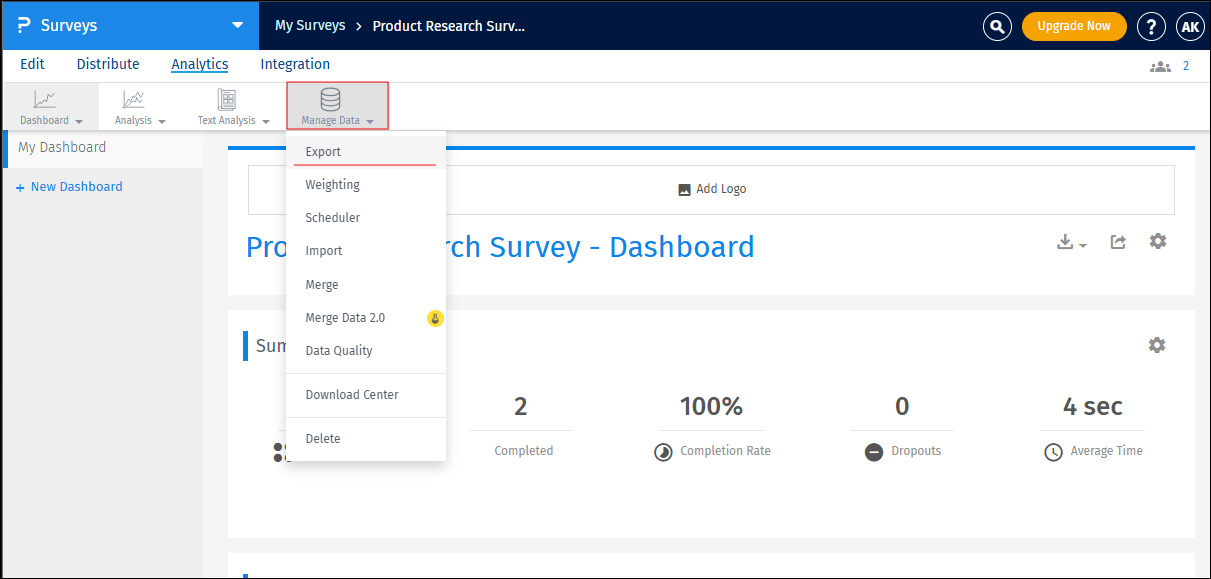
Task: Choose Delete from the open menu
Action: coord(322,438)
